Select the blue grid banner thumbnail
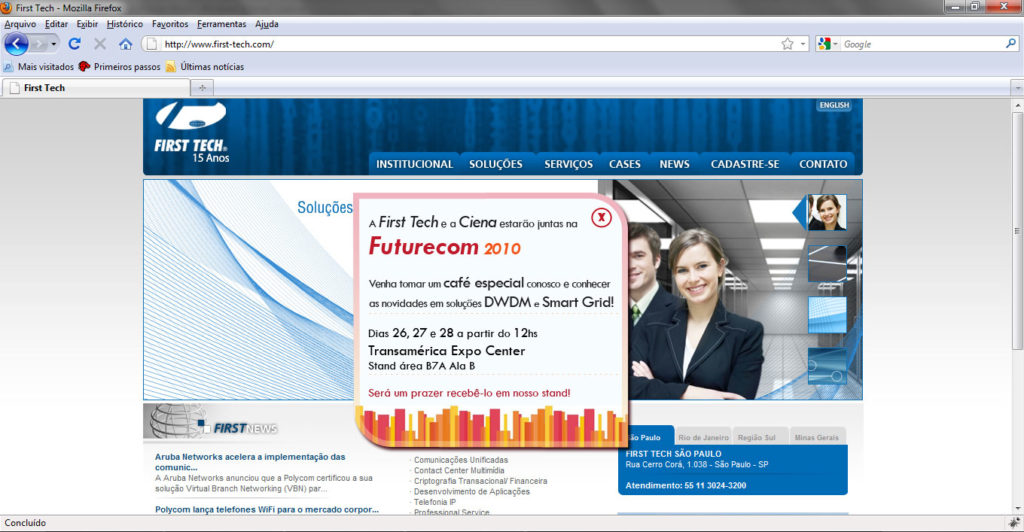 [x=827, y=315]
